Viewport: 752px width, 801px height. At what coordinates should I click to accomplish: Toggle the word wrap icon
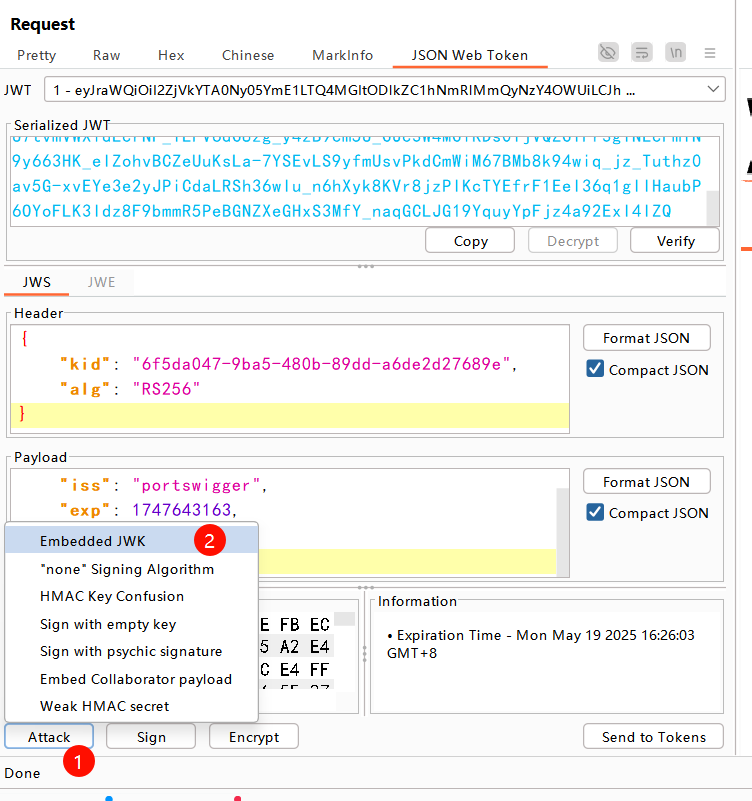coord(642,52)
